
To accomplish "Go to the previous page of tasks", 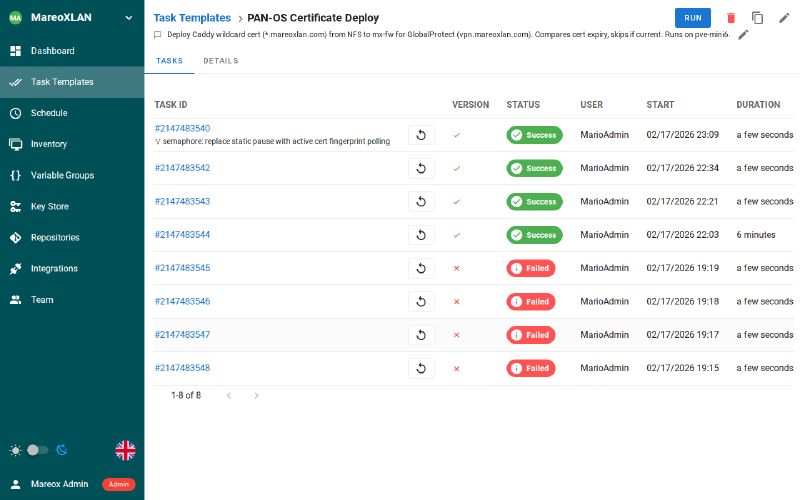I will point(229,395).
